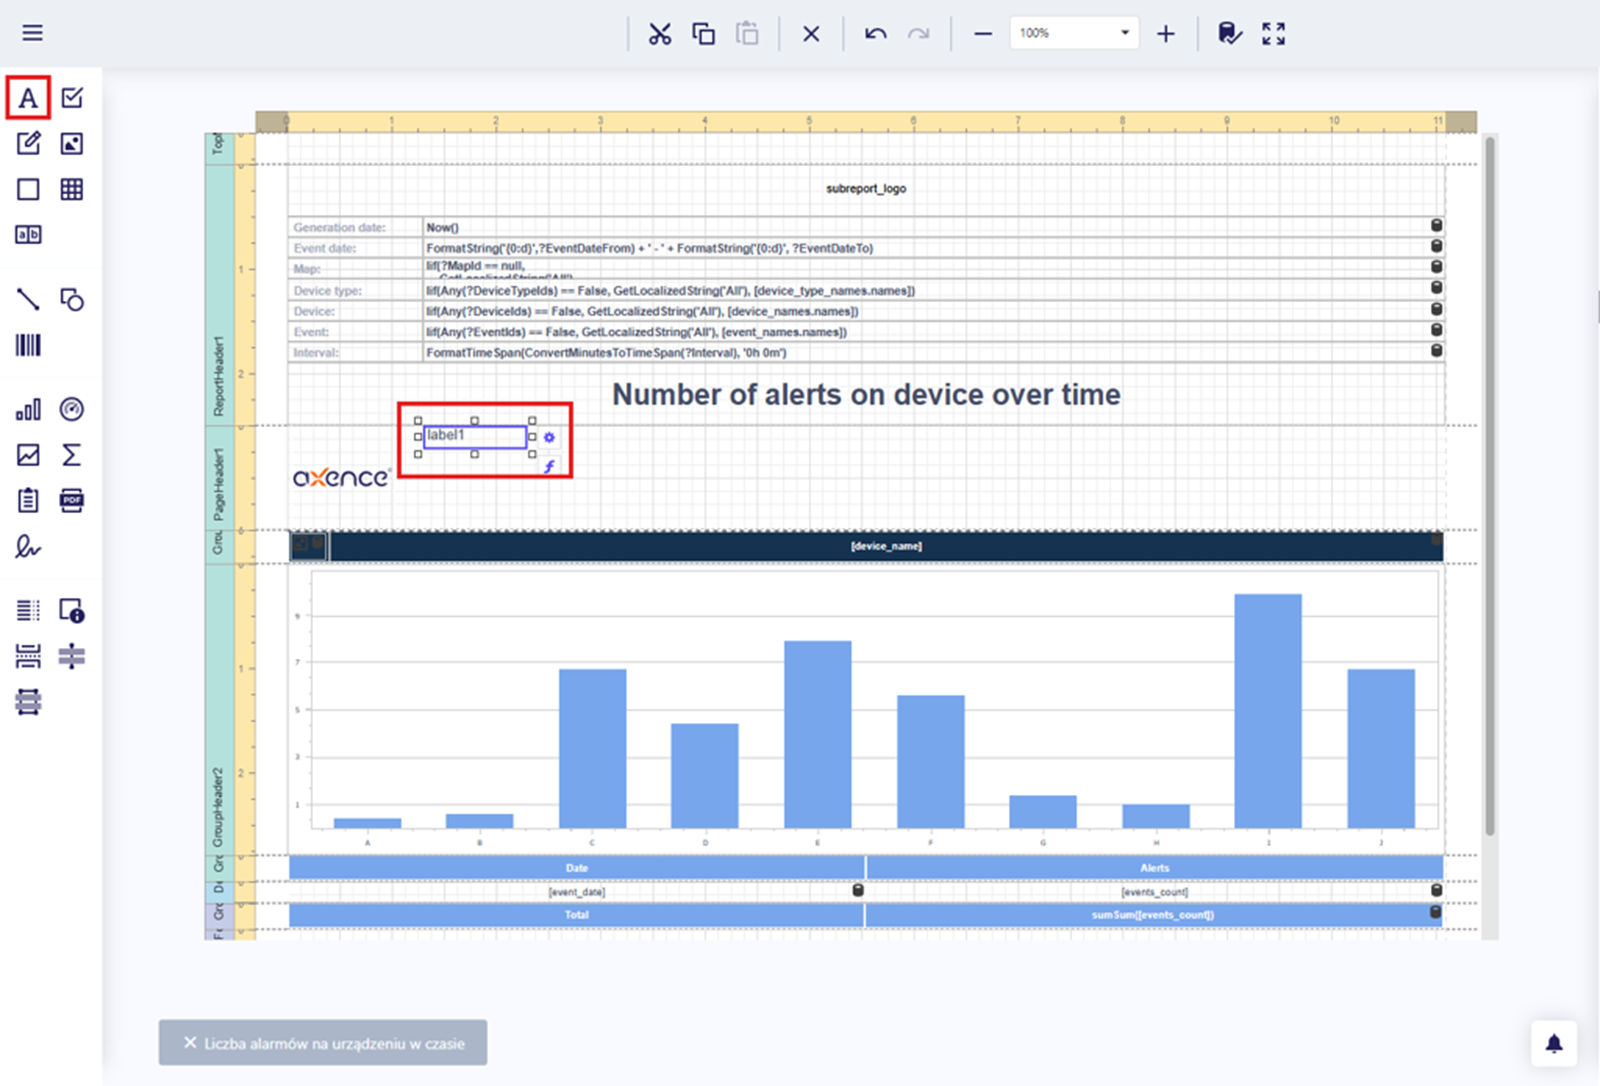Toggle full screen mode
The height and width of the screenshot is (1086, 1600).
[1273, 34]
